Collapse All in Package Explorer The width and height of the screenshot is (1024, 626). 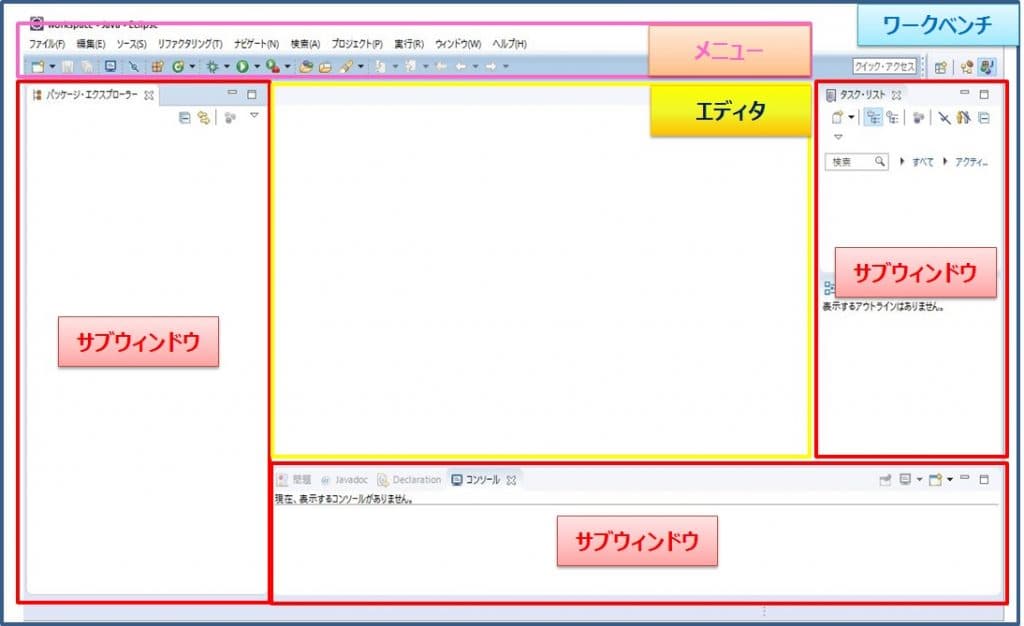(185, 117)
